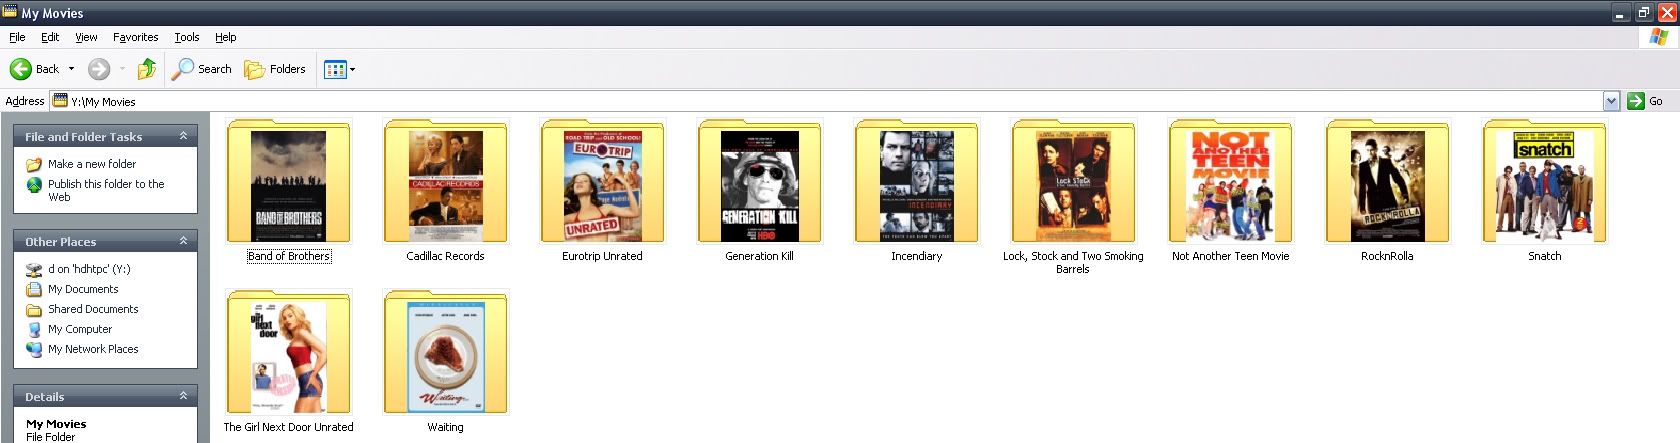Open the Tools menu
The image size is (1680, 443).
187,37
